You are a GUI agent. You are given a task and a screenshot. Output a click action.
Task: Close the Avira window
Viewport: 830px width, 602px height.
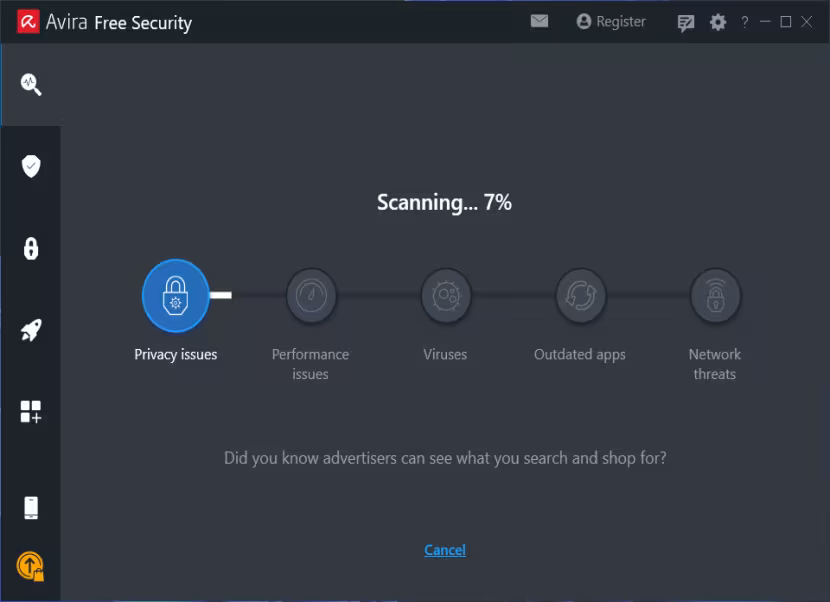click(806, 22)
